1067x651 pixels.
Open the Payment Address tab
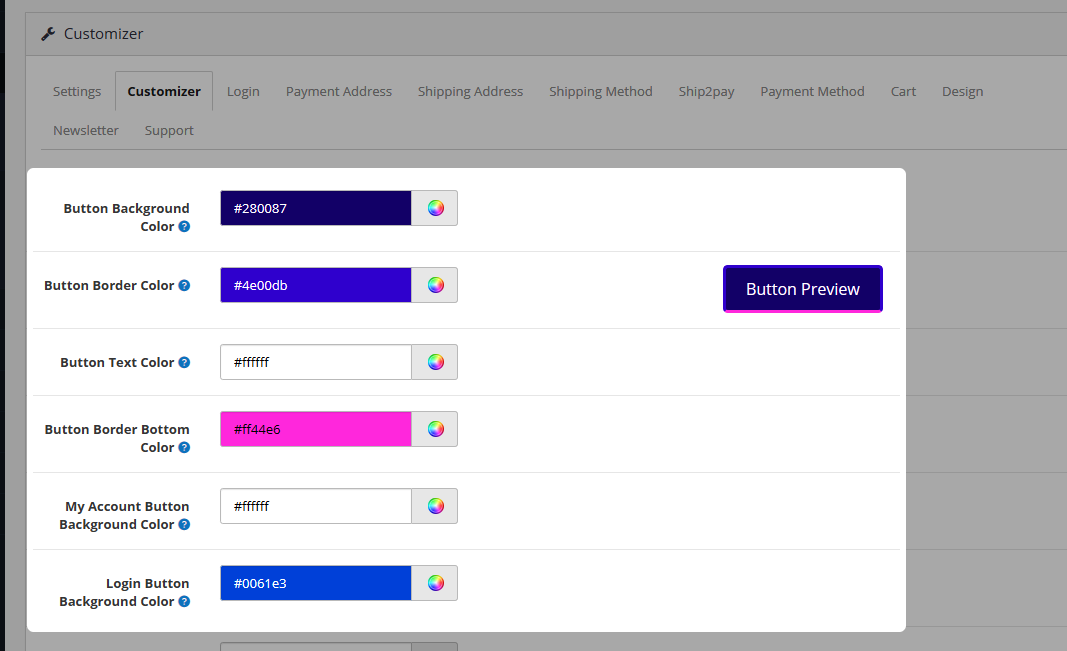click(x=339, y=92)
